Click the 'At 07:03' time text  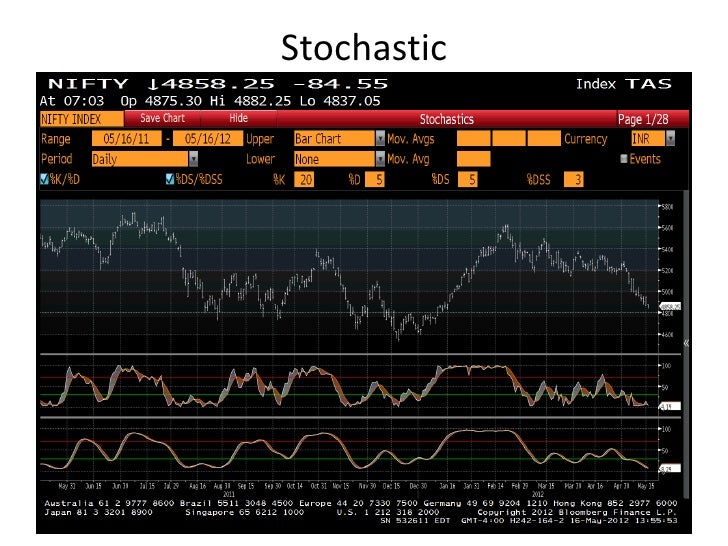click(x=72, y=101)
